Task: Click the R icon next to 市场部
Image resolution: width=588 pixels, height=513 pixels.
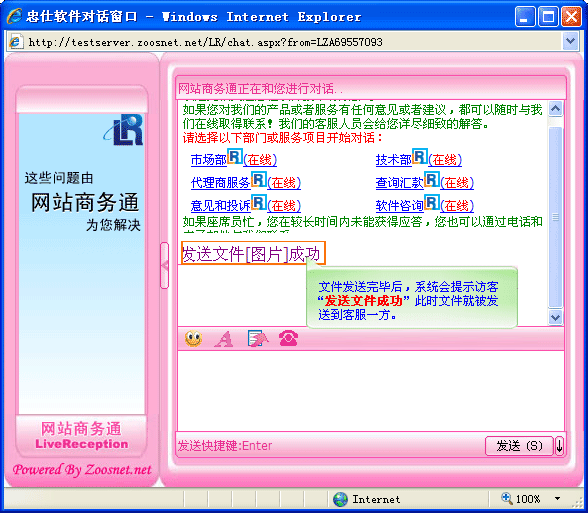Action: click(x=235, y=157)
